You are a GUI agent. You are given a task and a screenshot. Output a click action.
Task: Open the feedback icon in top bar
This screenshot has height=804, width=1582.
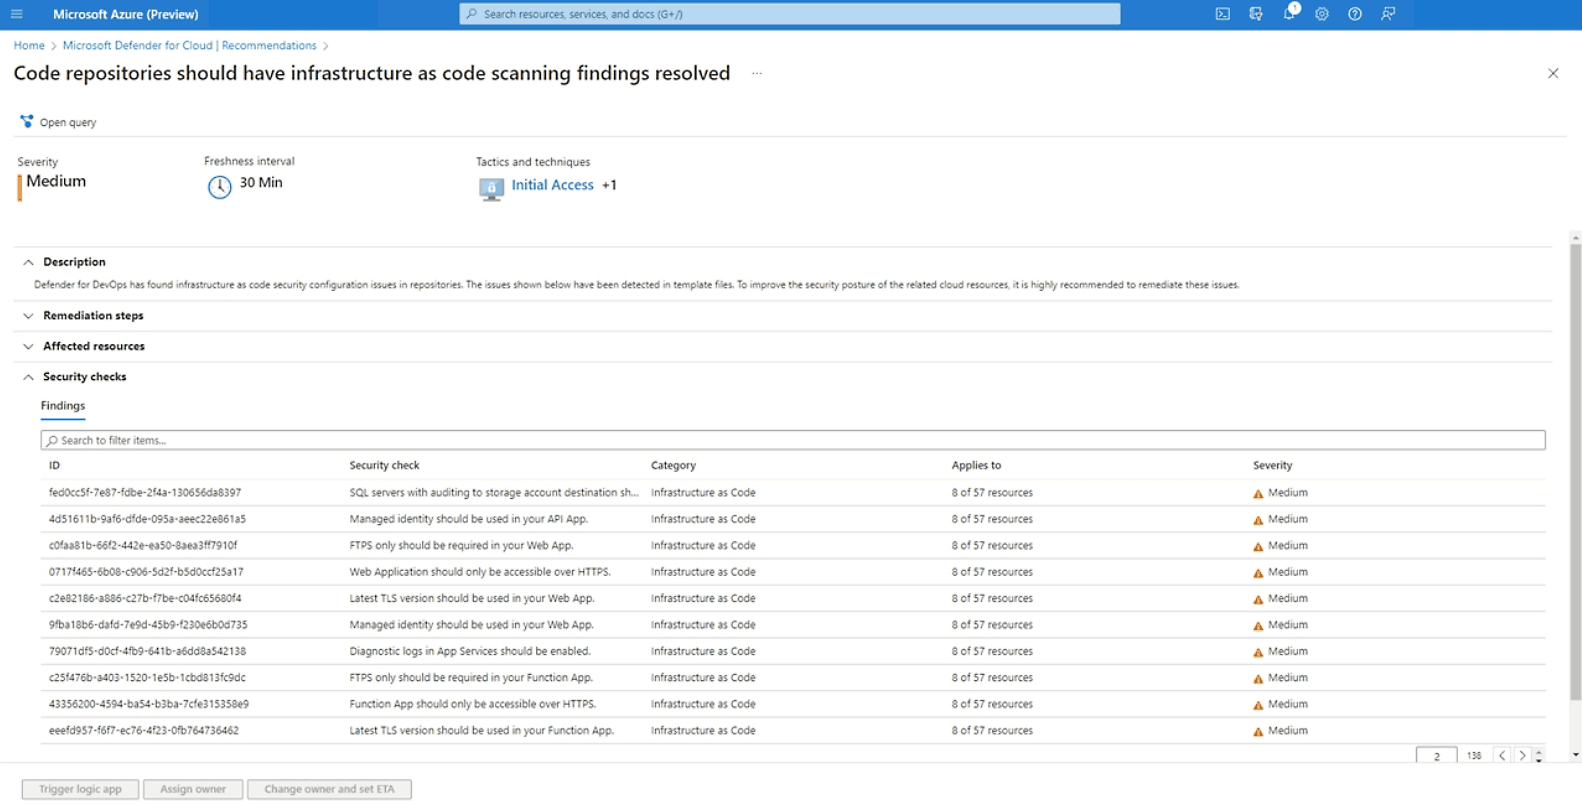point(1388,14)
